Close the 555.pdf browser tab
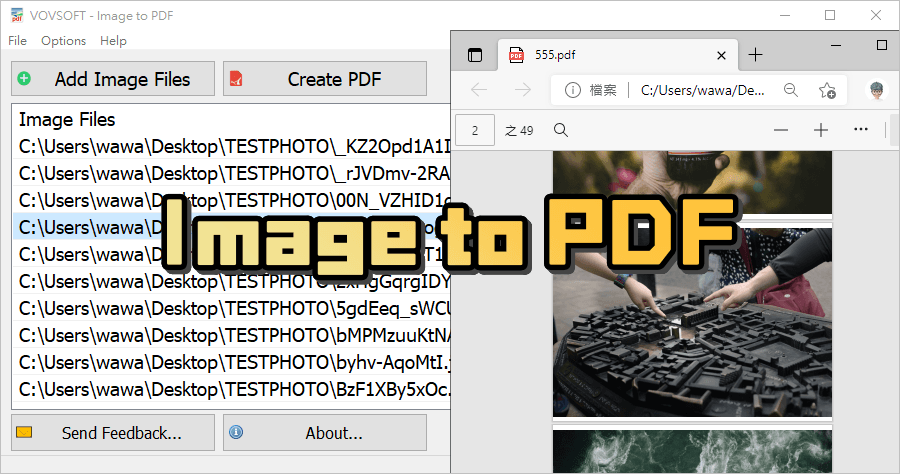The image size is (900, 474). 721,55
